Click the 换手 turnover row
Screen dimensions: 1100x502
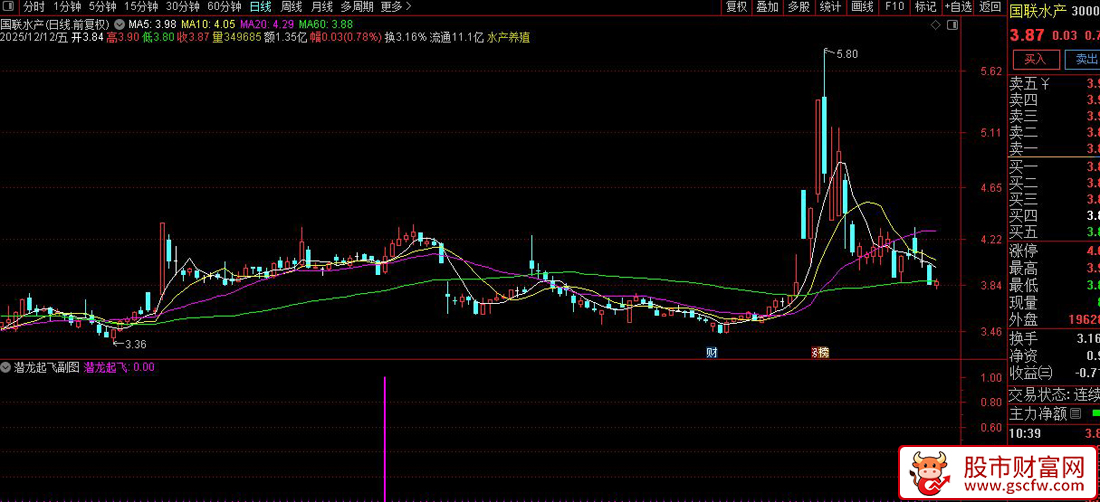pos(1054,339)
